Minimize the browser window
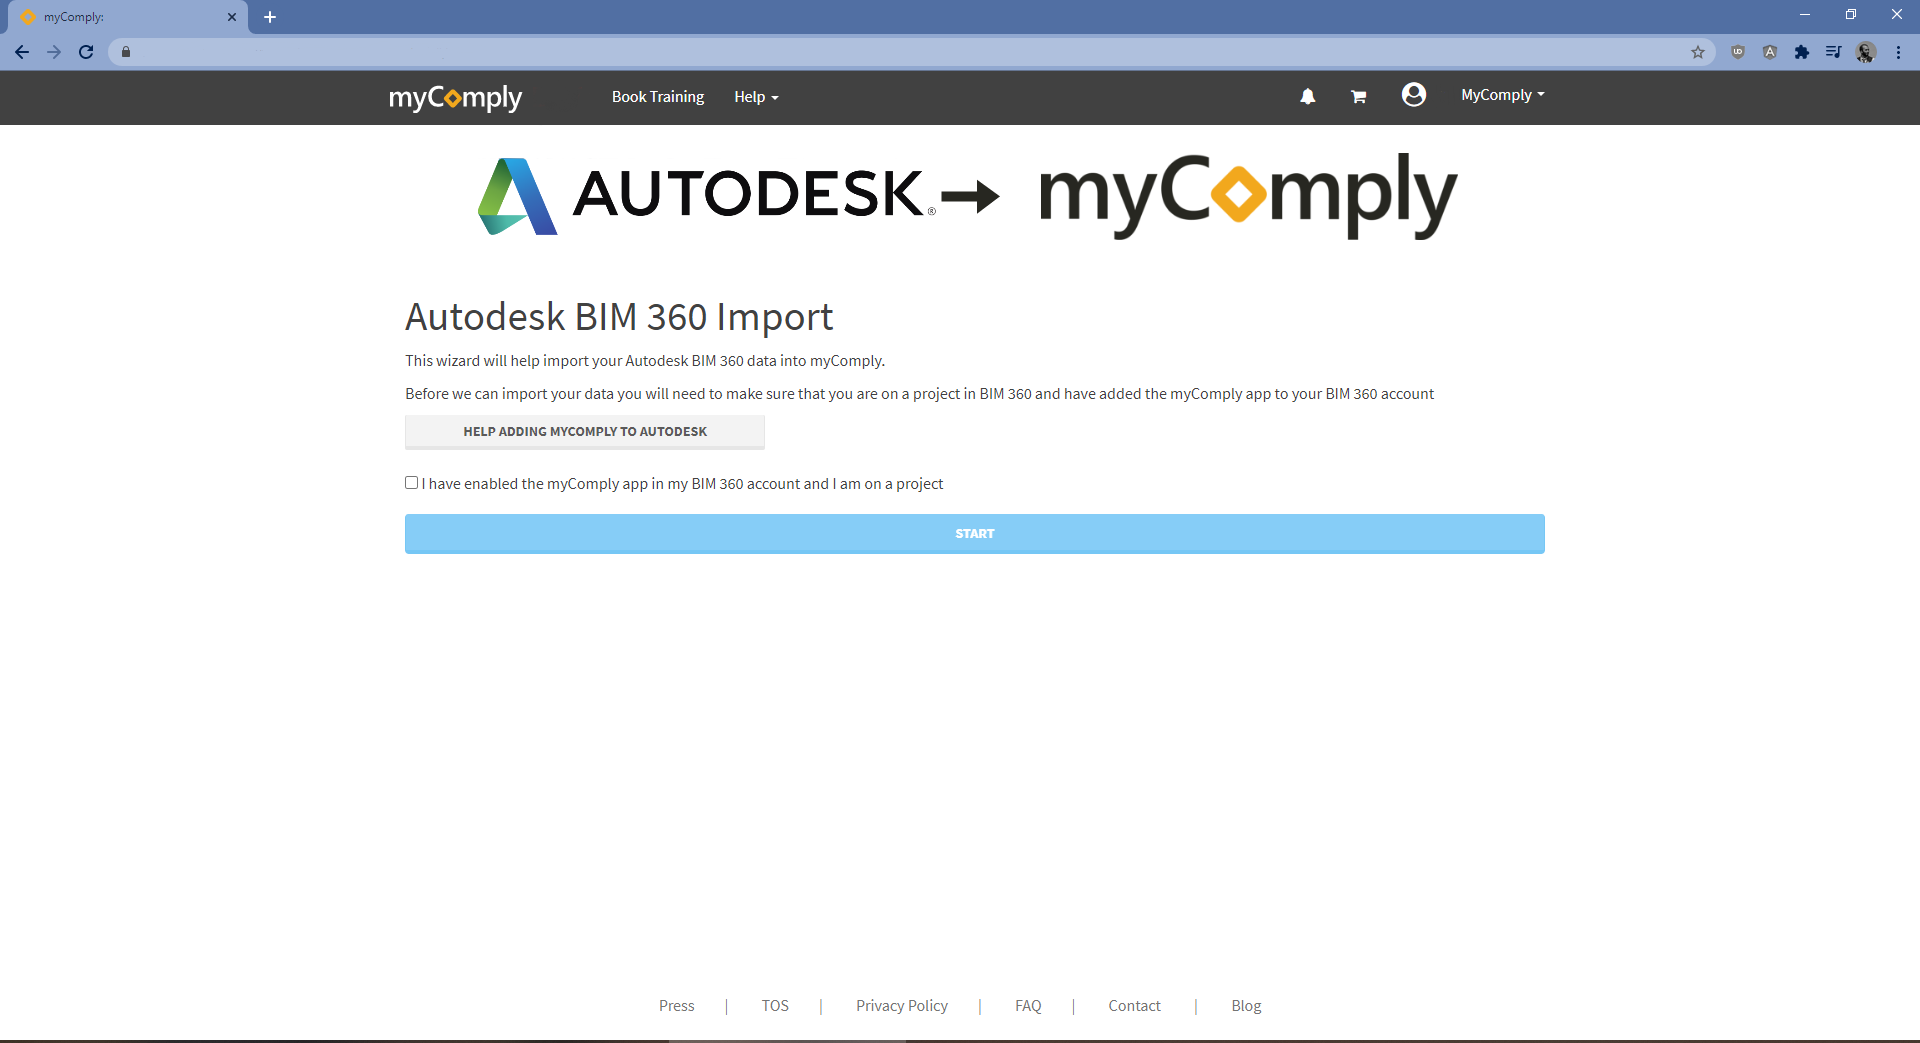 1805,15
